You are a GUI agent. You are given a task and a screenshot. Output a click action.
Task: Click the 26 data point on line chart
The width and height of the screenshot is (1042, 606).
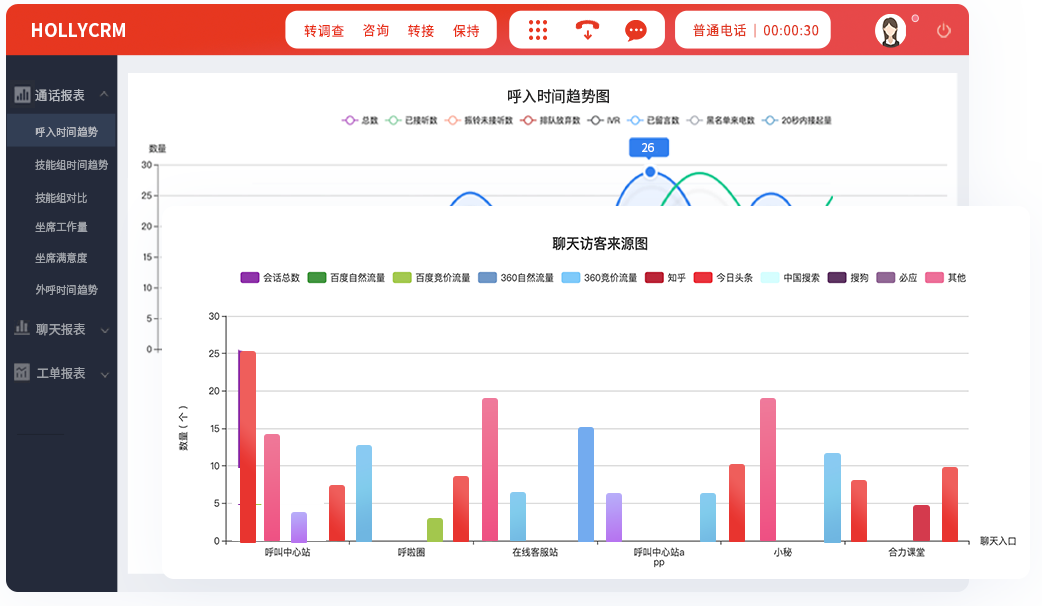[x=650, y=172]
